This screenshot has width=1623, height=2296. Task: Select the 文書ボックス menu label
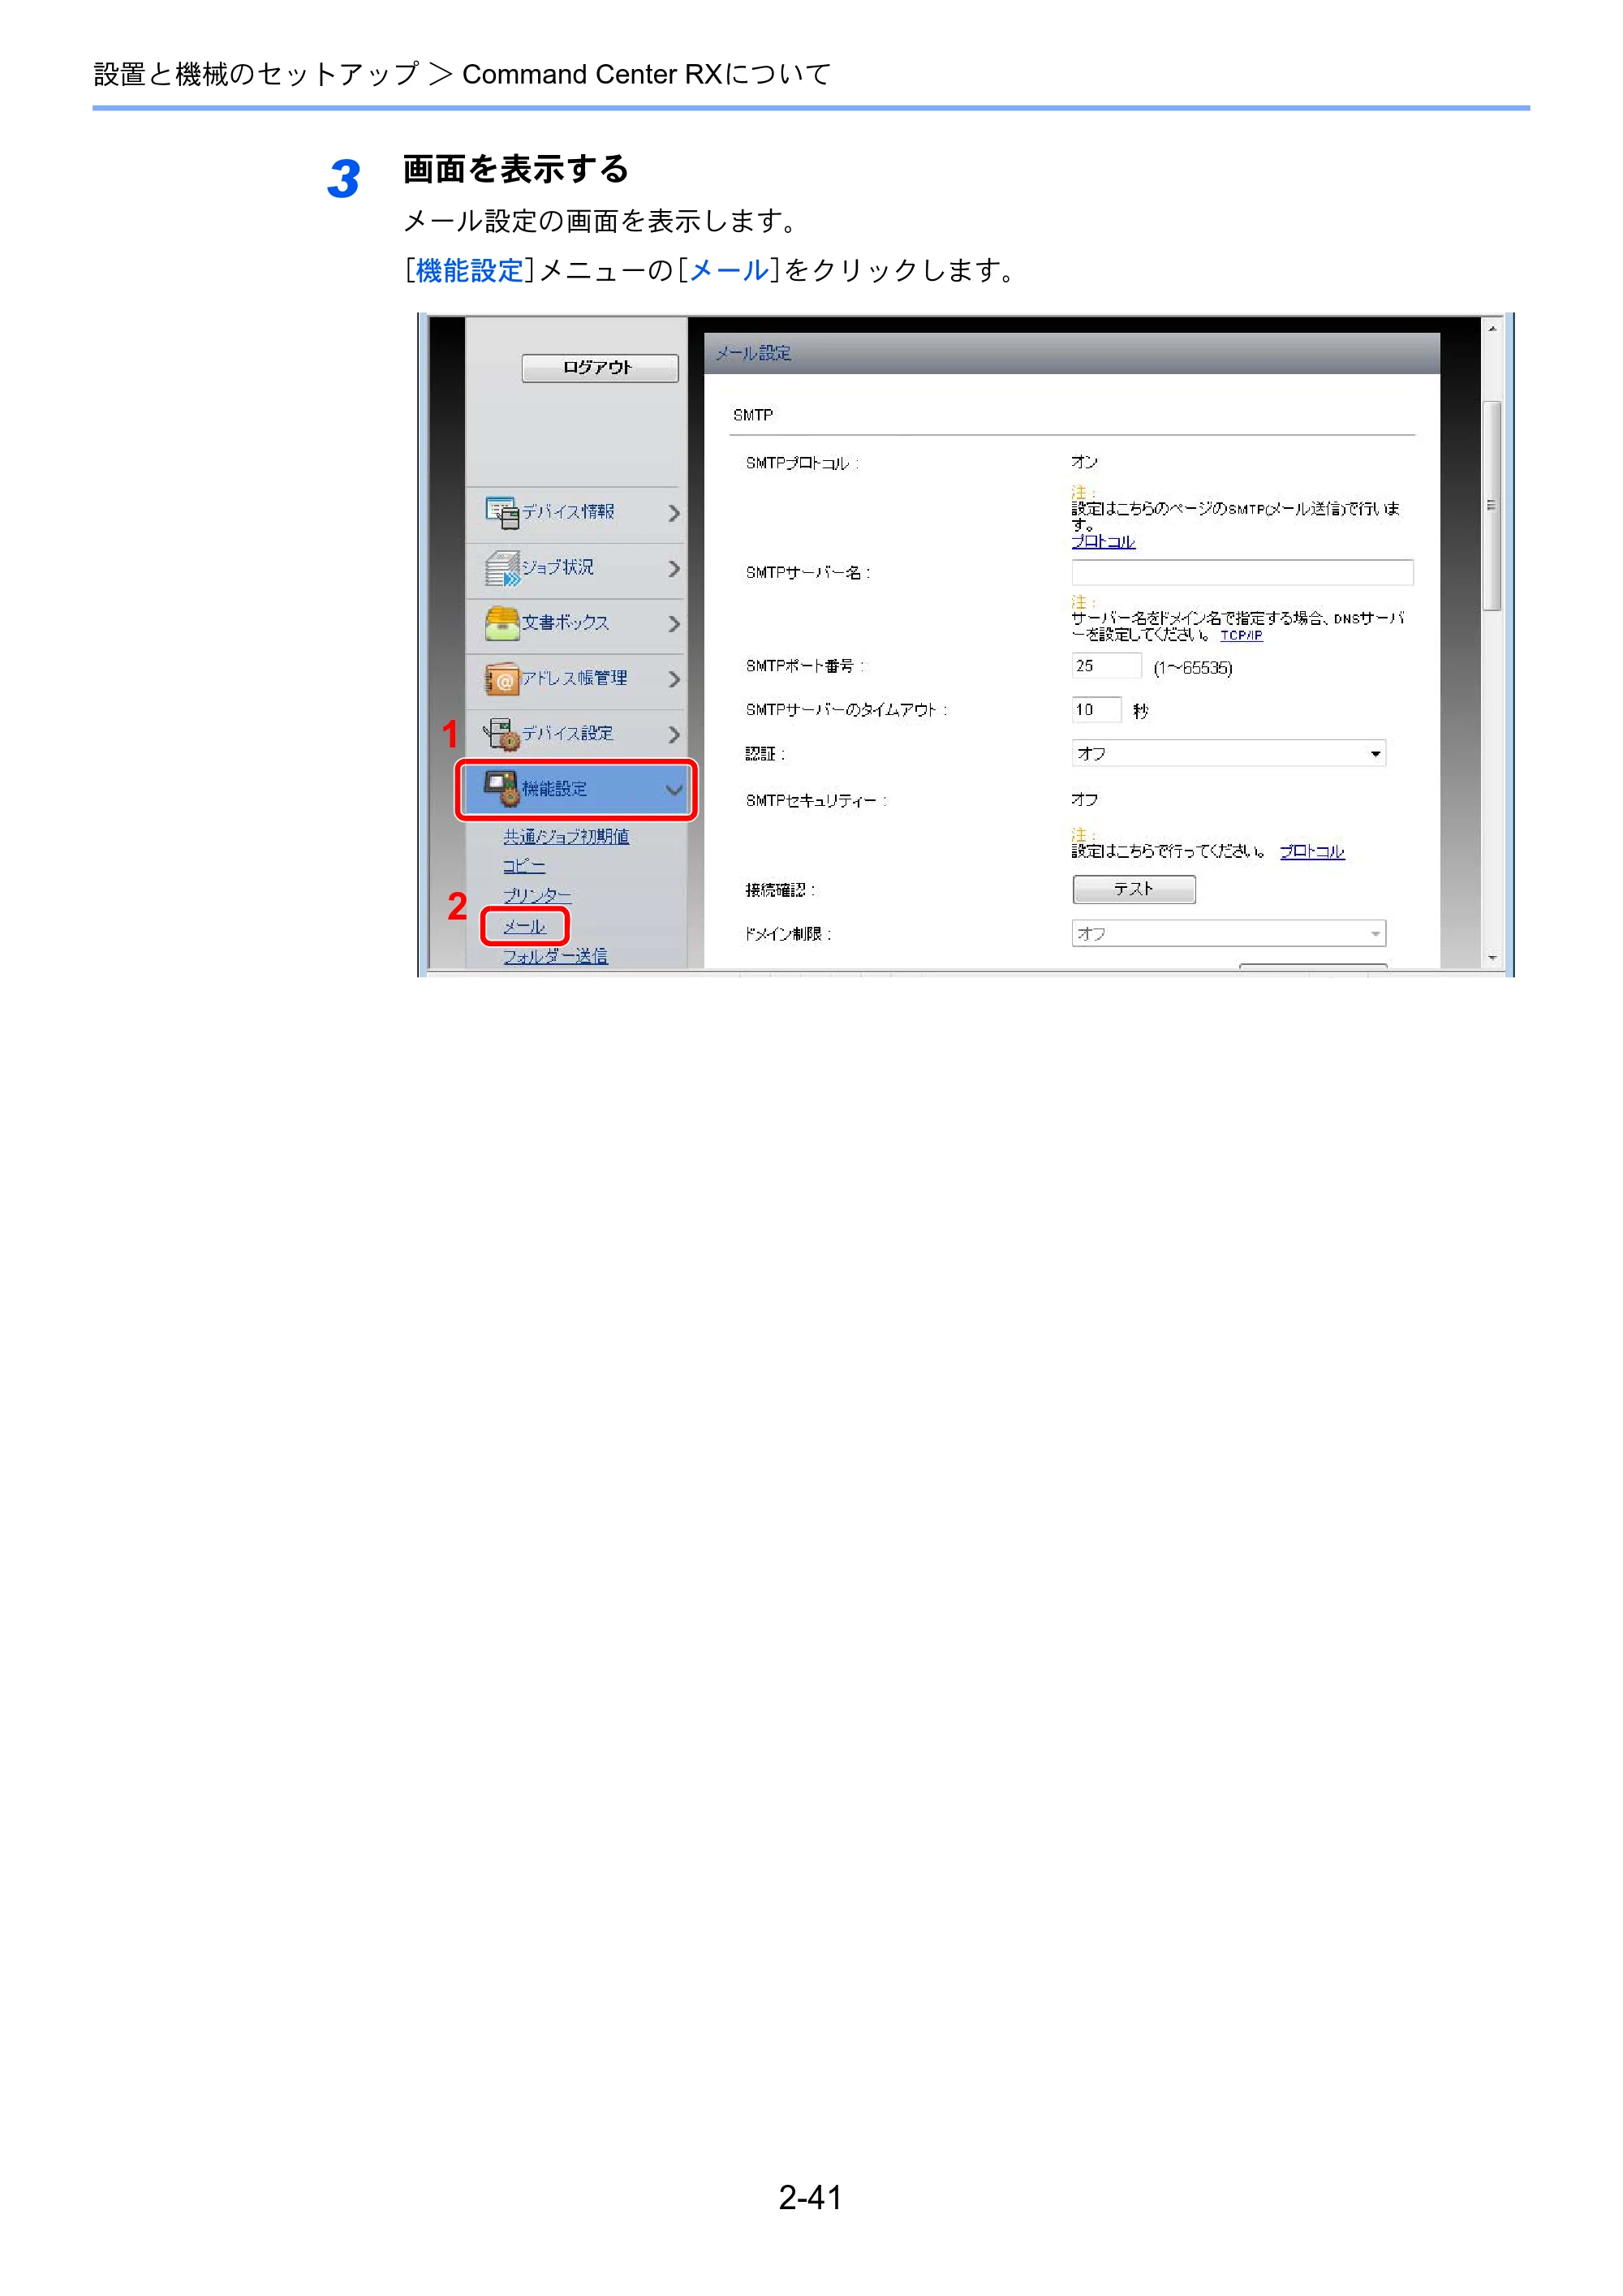point(565,623)
